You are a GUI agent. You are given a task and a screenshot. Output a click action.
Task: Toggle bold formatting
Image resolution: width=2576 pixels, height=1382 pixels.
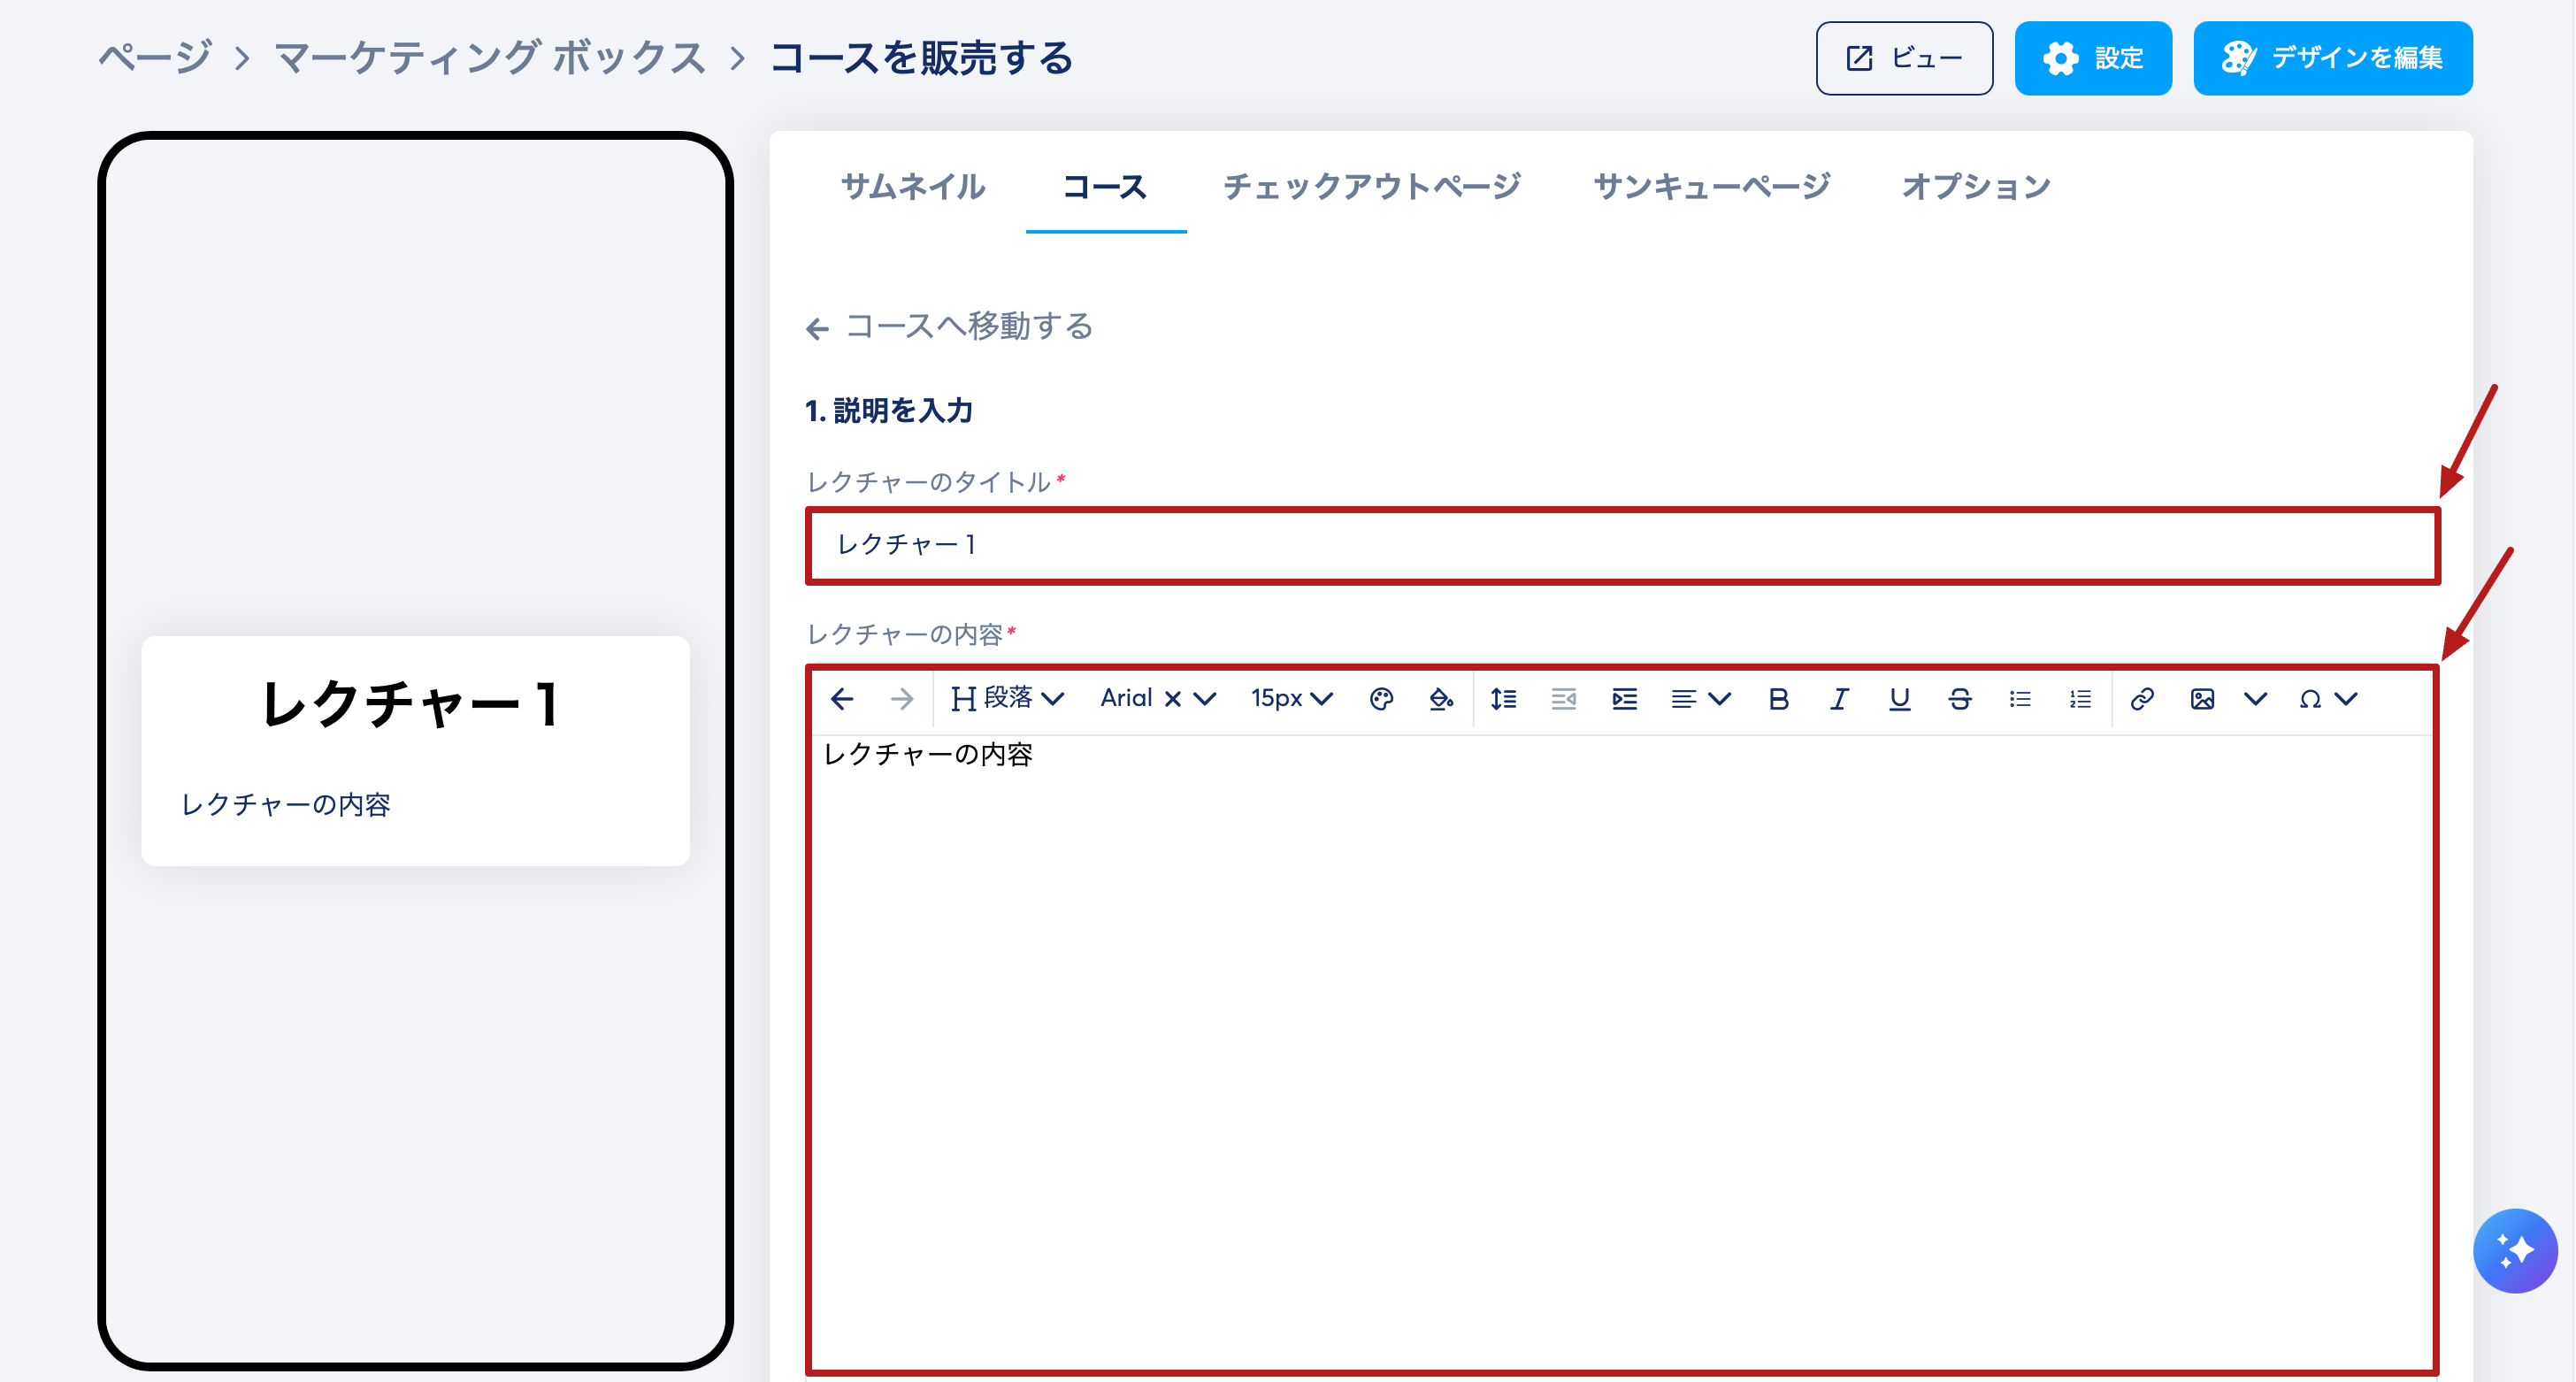pyautogui.click(x=1778, y=699)
